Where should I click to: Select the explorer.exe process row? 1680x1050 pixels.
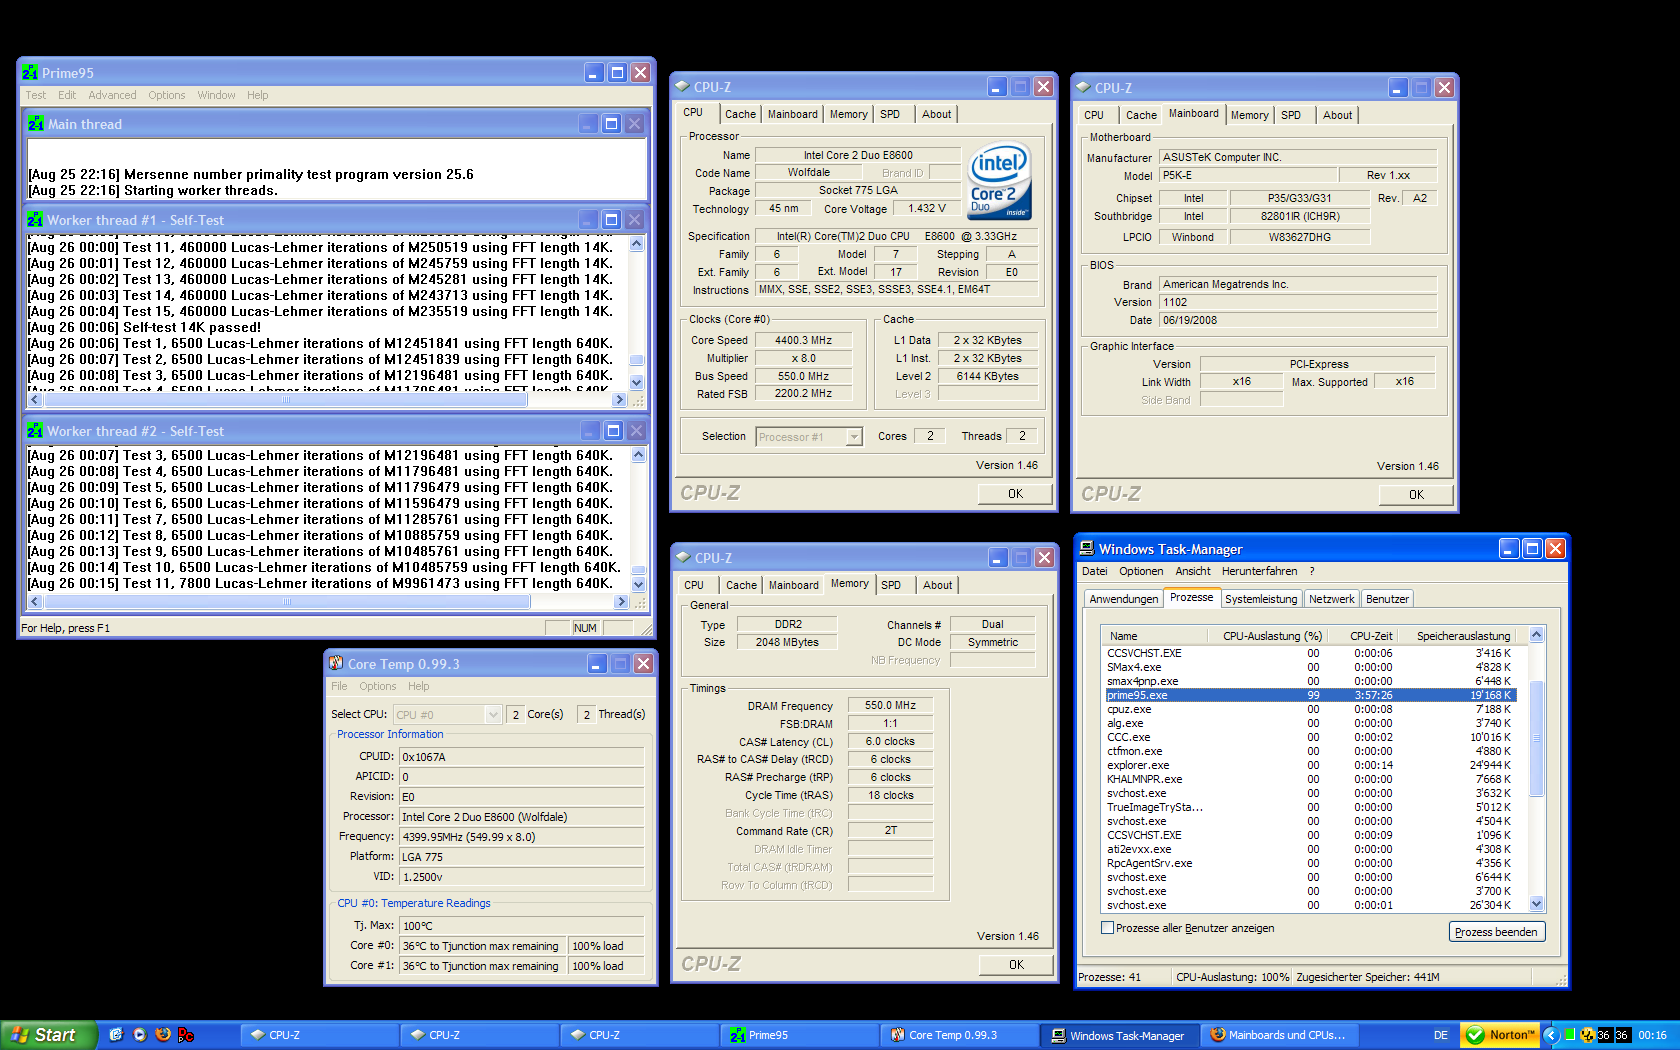tap(1310, 765)
